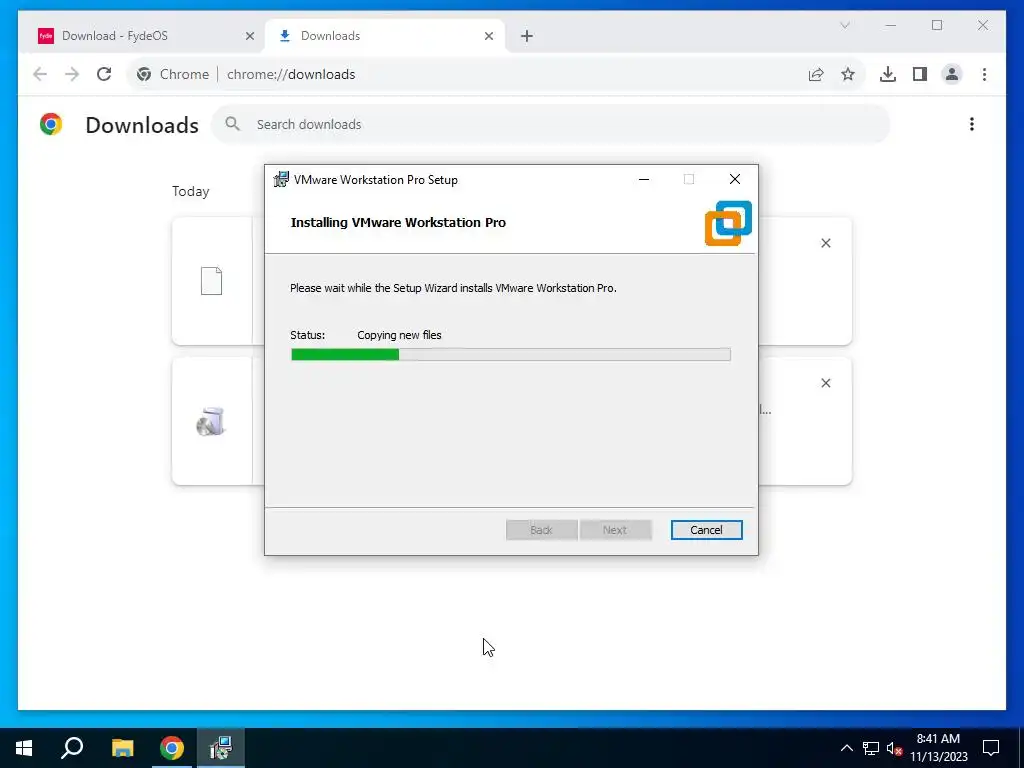Open the Chrome profile menu
The width and height of the screenshot is (1024, 768).
pyautogui.click(x=952, y=74)
